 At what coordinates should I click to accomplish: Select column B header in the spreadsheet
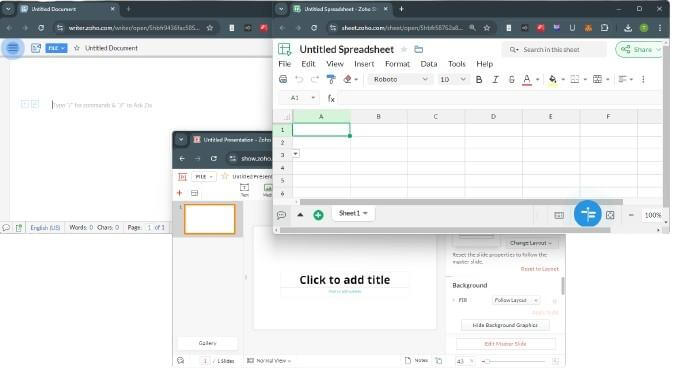click(x=378, y=116)
